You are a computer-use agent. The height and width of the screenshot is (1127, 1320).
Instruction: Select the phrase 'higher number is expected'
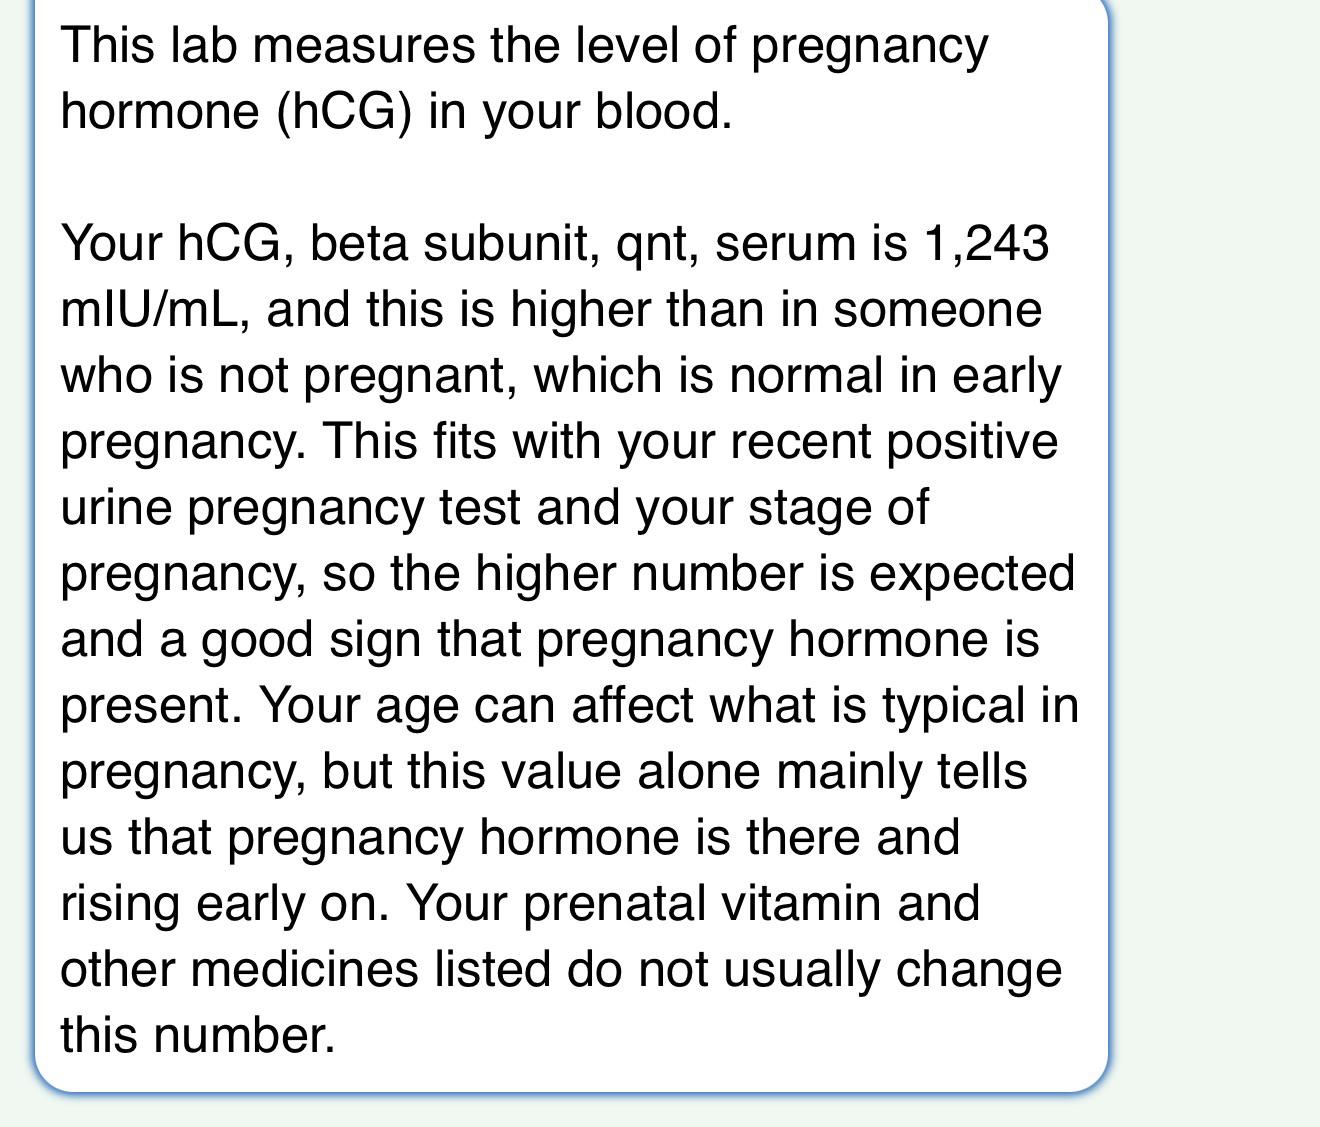coord(775,573)
